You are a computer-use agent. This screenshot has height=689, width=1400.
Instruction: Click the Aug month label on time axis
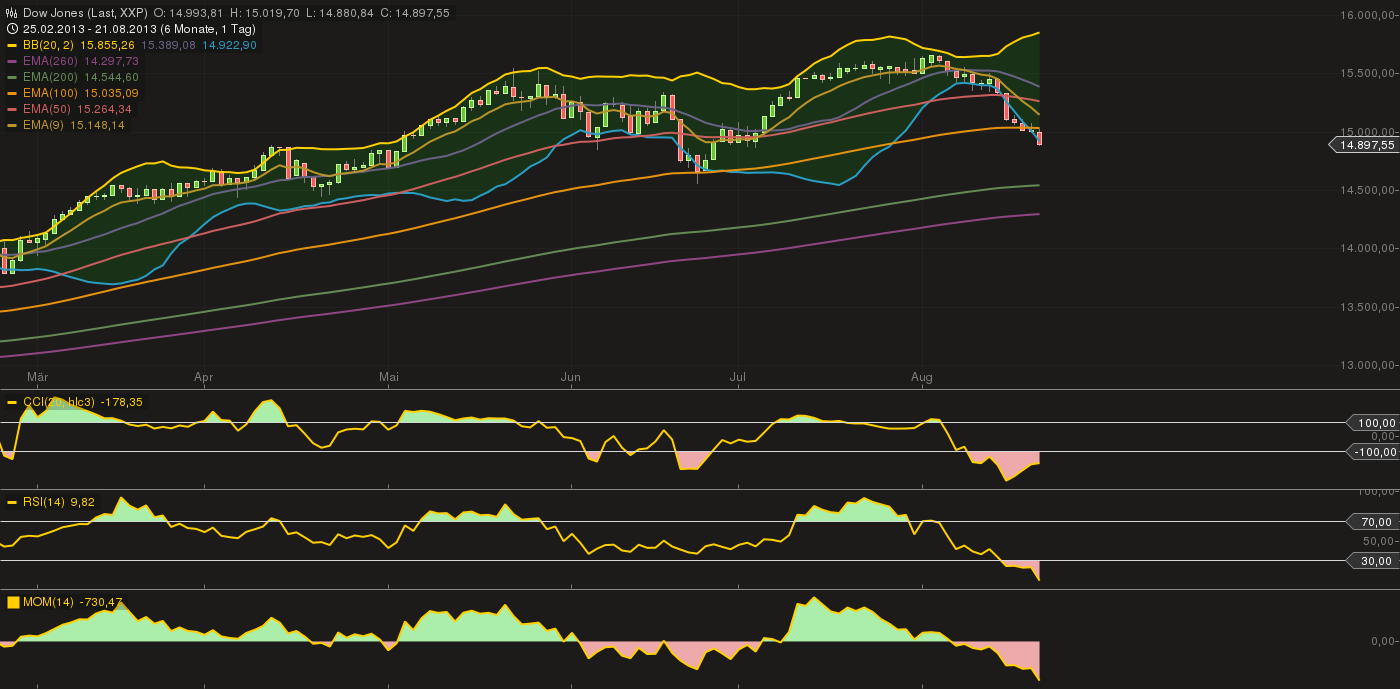point(923,377)
